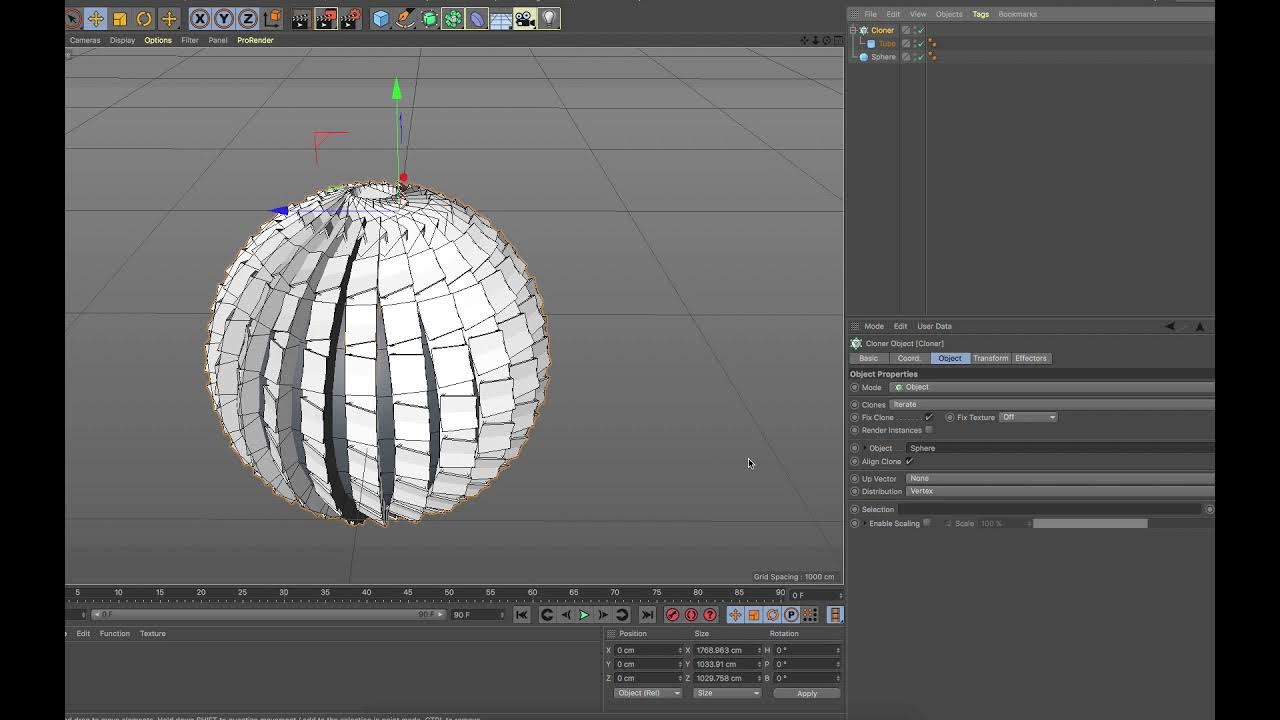Click the green Subdivision Surface generator icon
Viewport: 1280px width, 720px height.
point(429,18)
